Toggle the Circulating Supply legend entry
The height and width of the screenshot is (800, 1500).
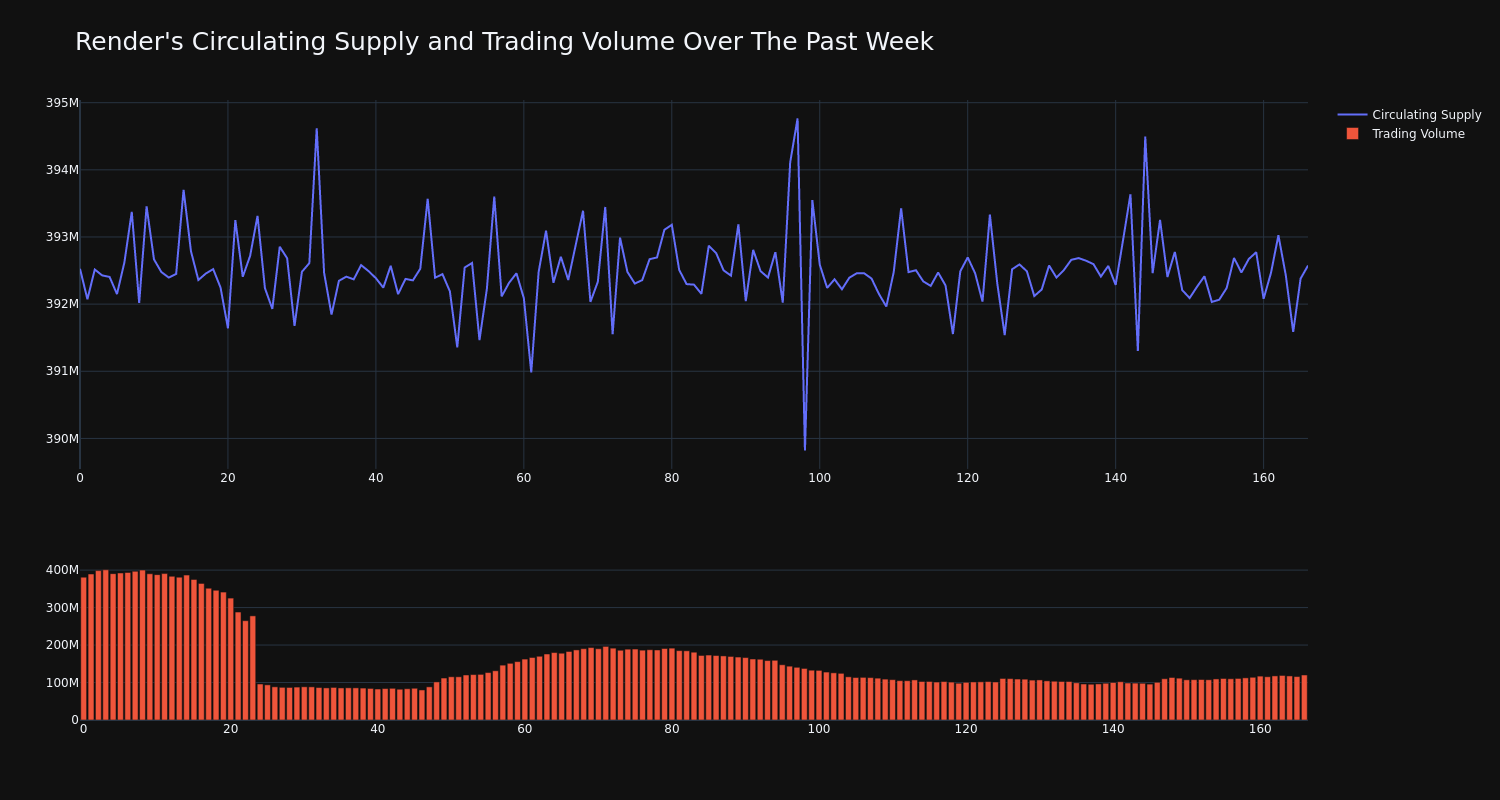click(1409, 115)
